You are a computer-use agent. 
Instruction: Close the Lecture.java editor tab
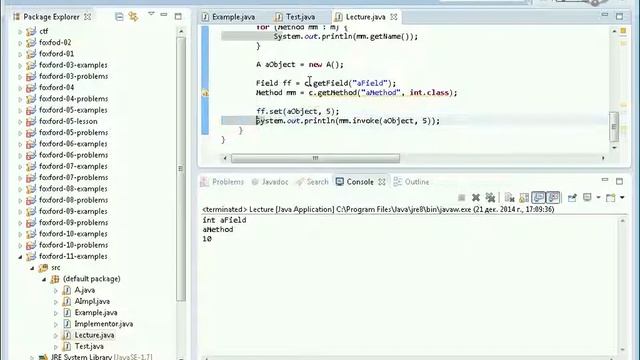click(x=393, y=17)
